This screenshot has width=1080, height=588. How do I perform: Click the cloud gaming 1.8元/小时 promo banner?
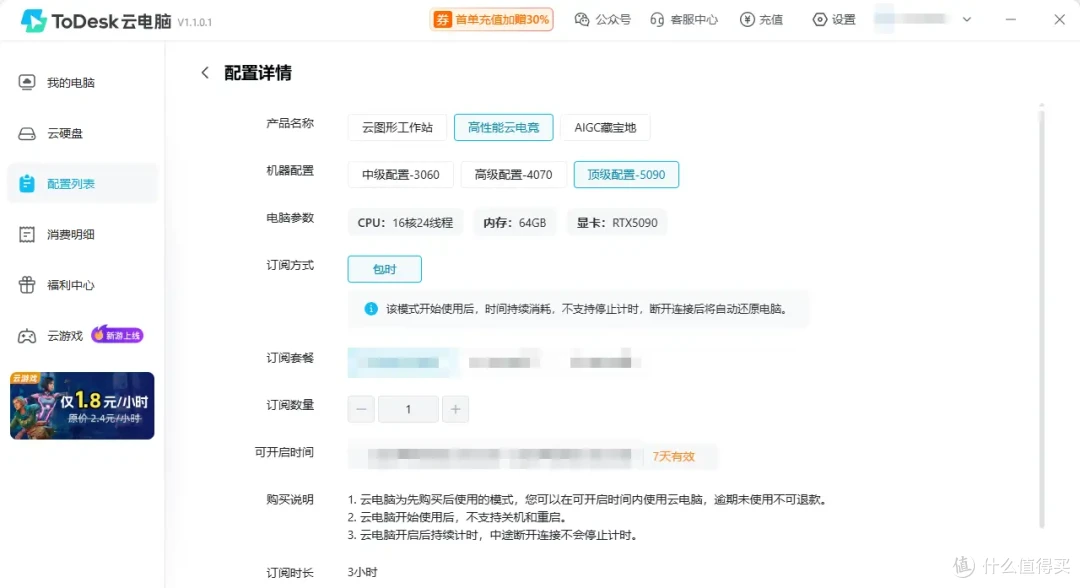pos(82,406)
